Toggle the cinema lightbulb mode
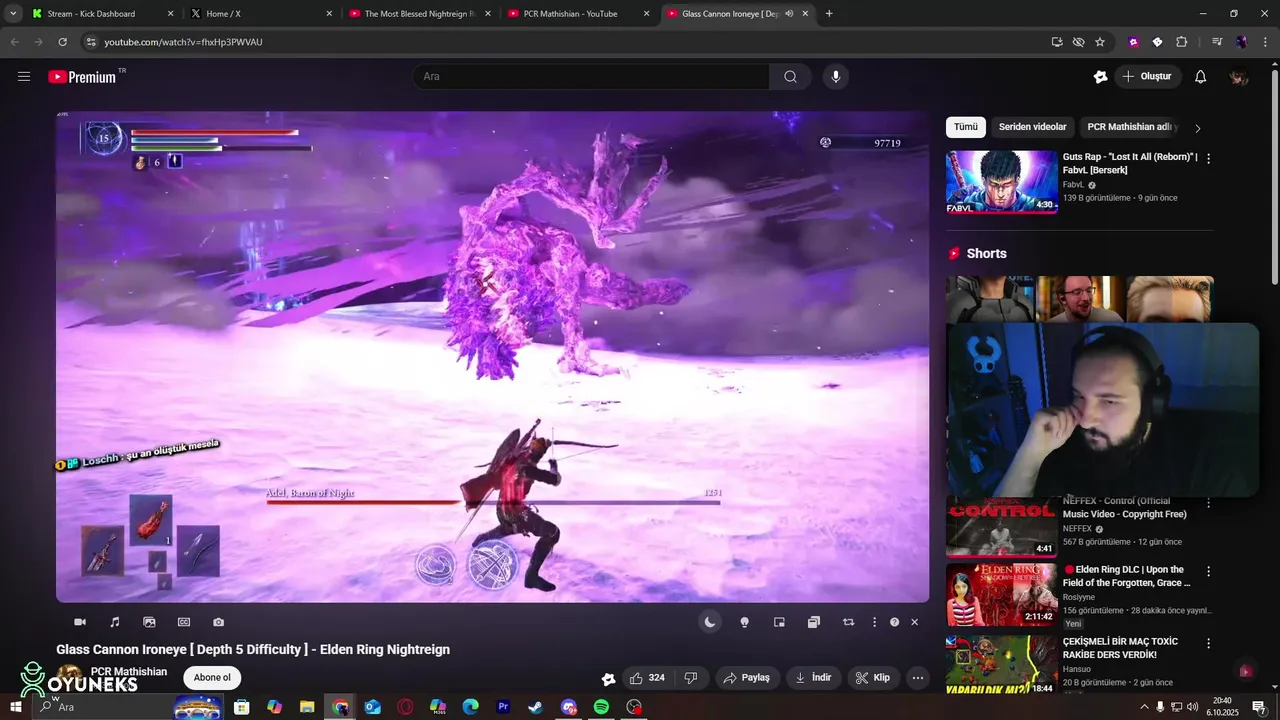This screenshot has width=1280, height=720. (744, 622)
